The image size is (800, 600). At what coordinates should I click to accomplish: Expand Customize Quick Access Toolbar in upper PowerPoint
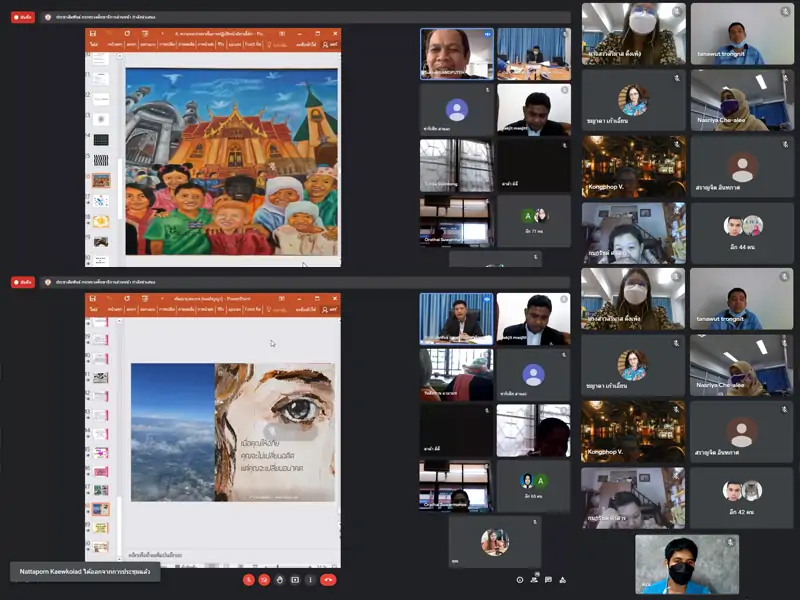(x=162, y=33)
